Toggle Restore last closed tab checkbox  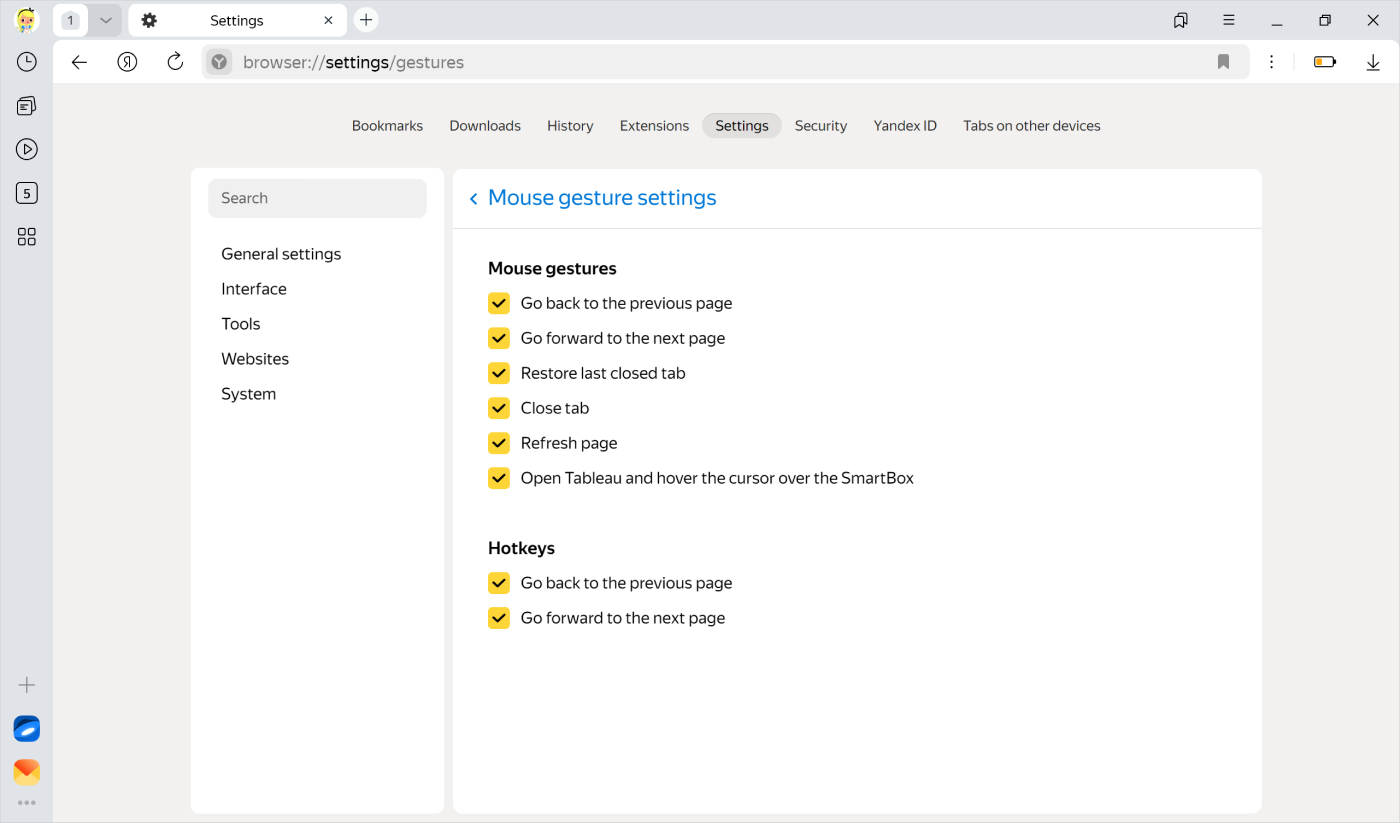pyautogui.click(x=499, y=373)
